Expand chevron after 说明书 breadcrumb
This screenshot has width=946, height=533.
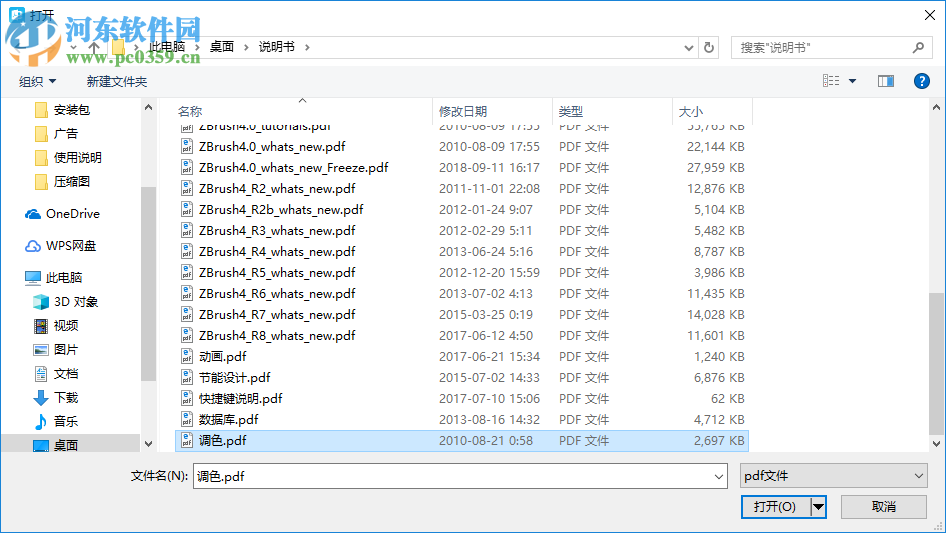(307, 47)
